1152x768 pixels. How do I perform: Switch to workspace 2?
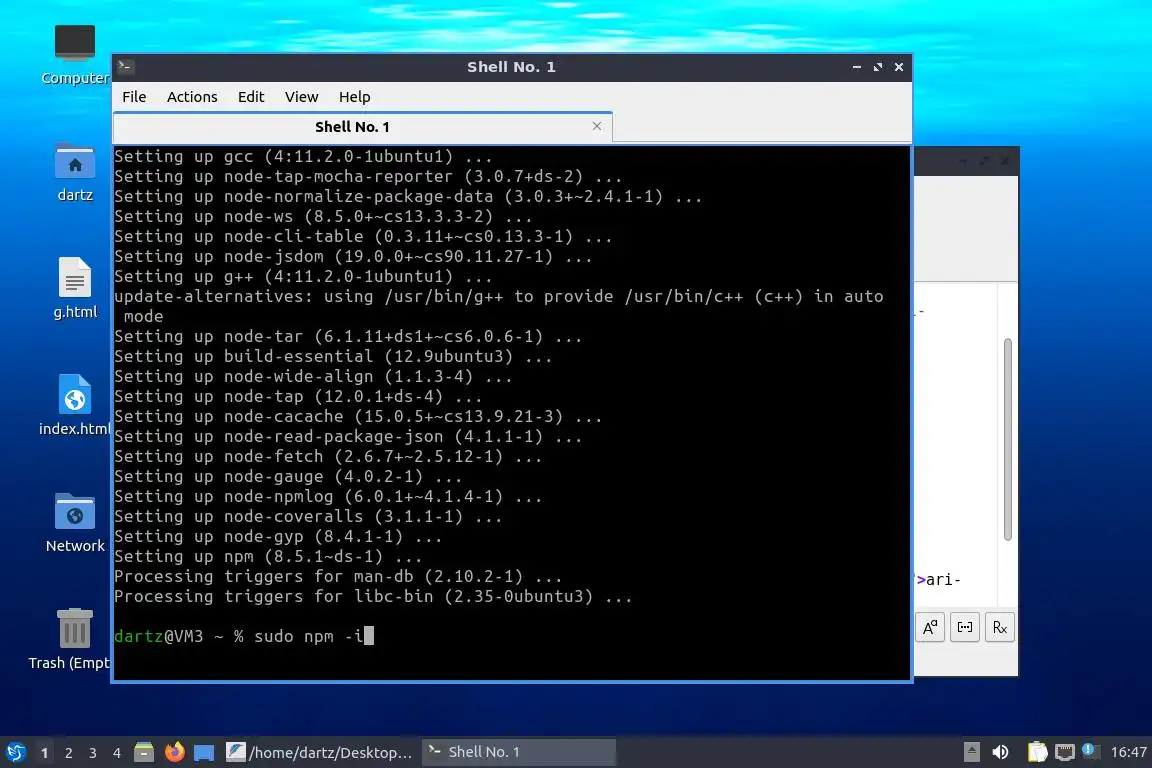(x=69, y=753)
